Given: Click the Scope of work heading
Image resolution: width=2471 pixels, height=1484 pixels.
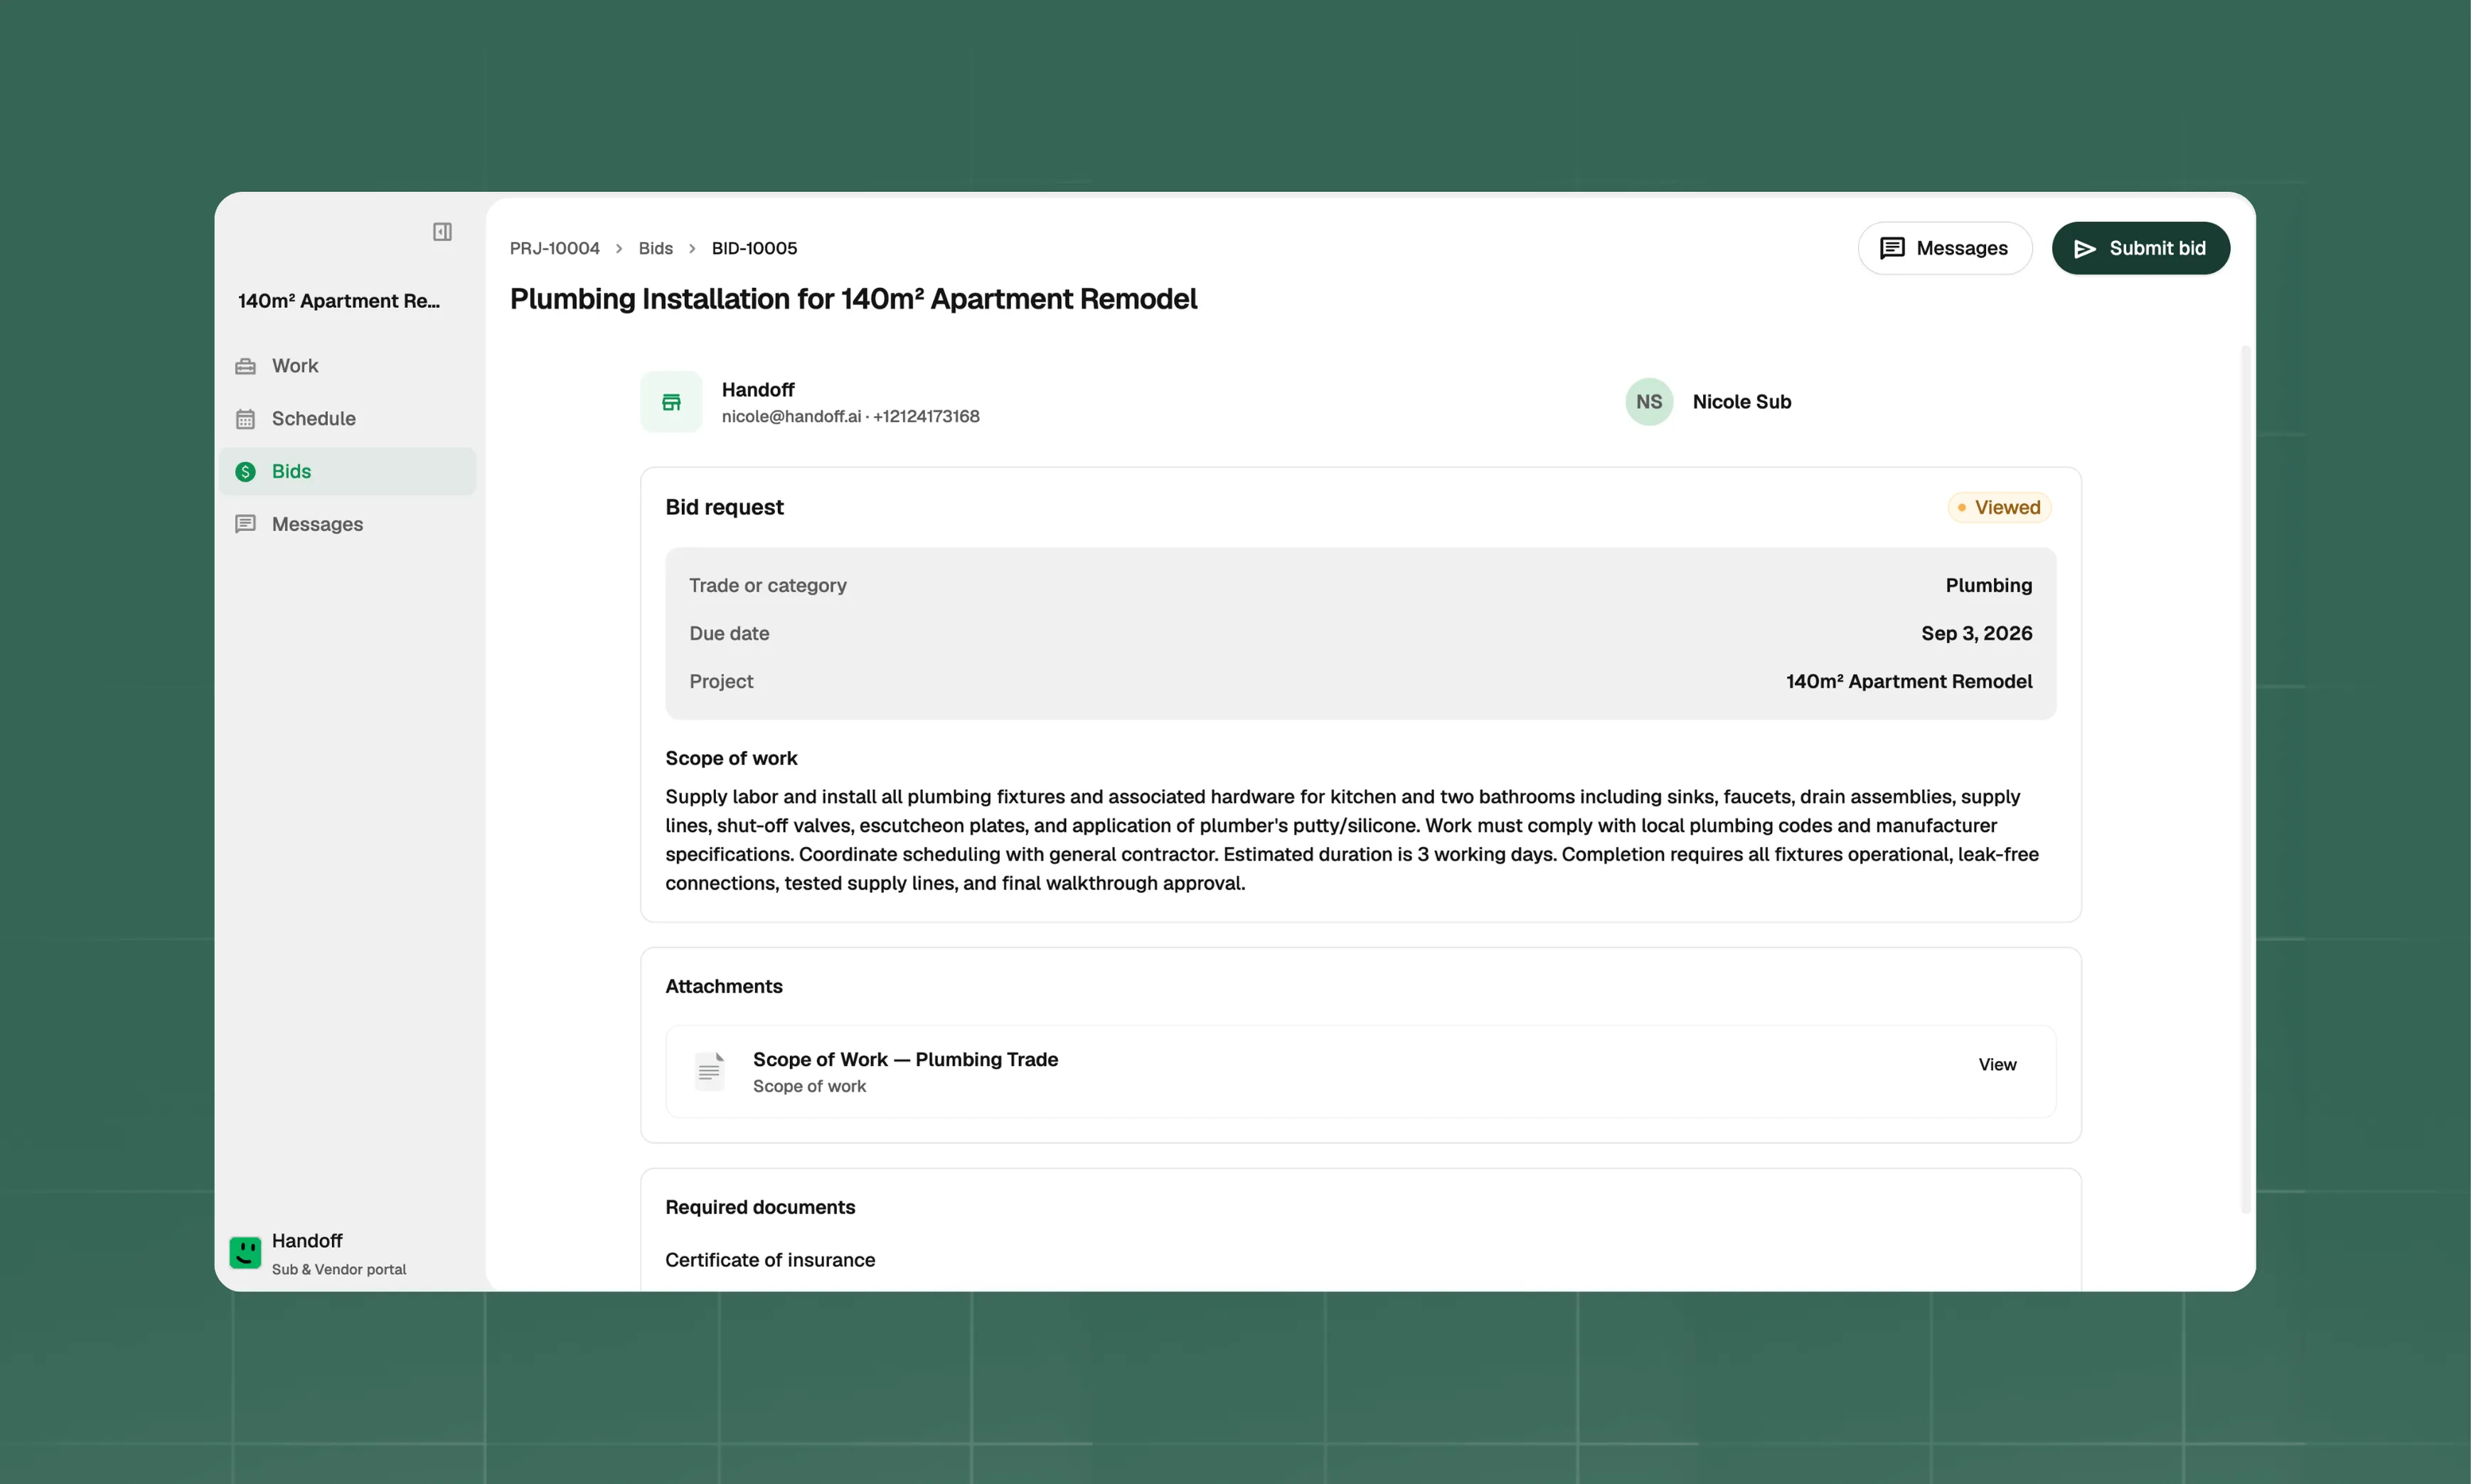Looking at the screenshot, I should 731,759.
